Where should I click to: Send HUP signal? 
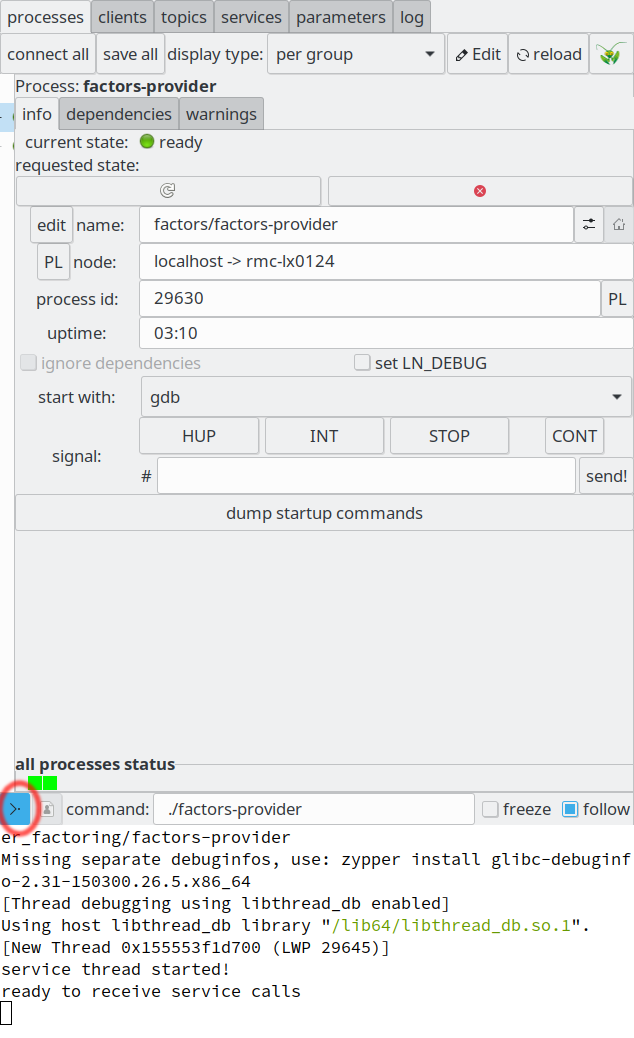coord(199,436)
